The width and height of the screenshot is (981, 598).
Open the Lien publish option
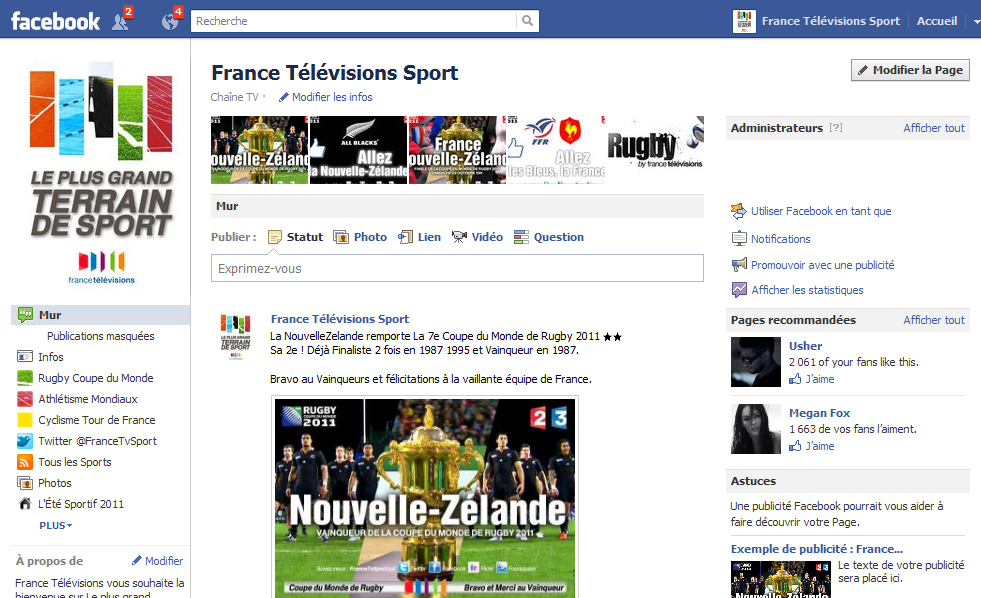point(419,237)
